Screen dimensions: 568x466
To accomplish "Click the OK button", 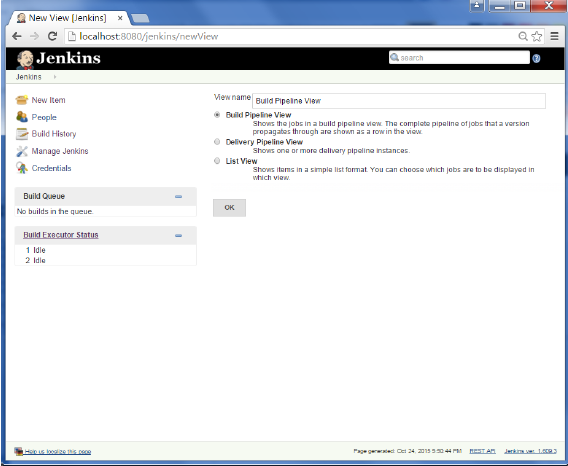I will click(x=229, y=208).
